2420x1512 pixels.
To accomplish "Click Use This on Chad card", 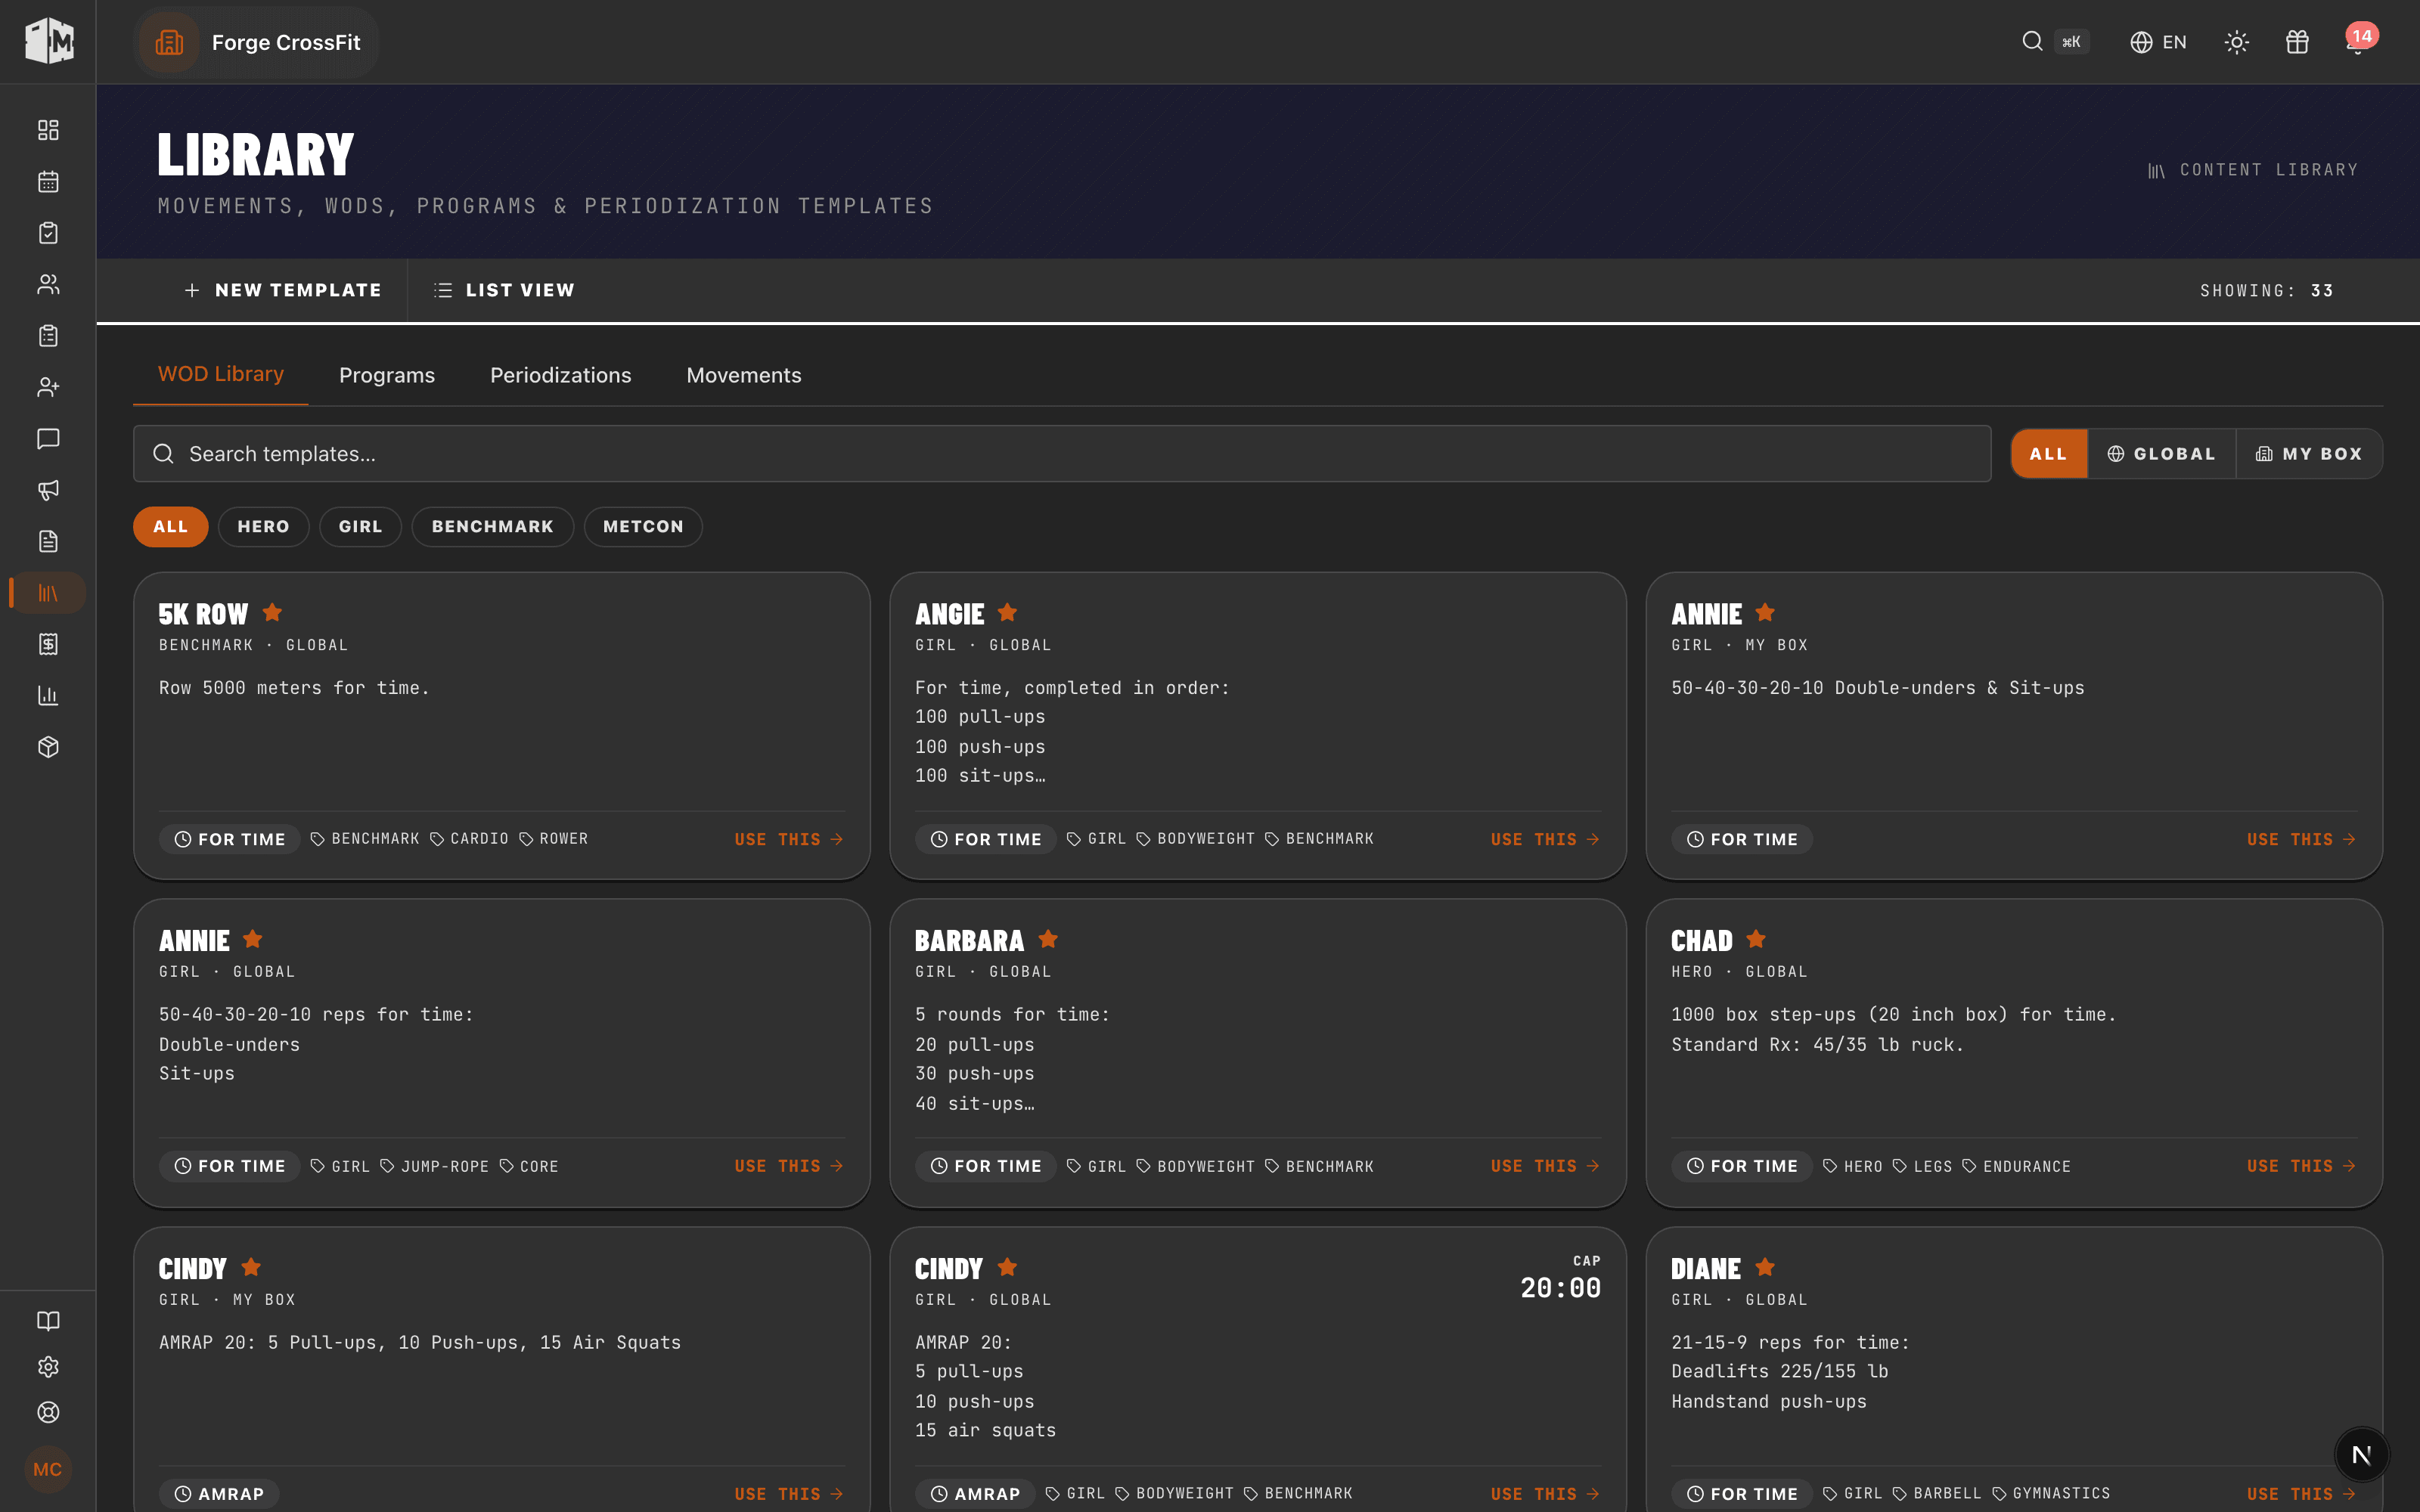I will (x=2301, y=1166).
